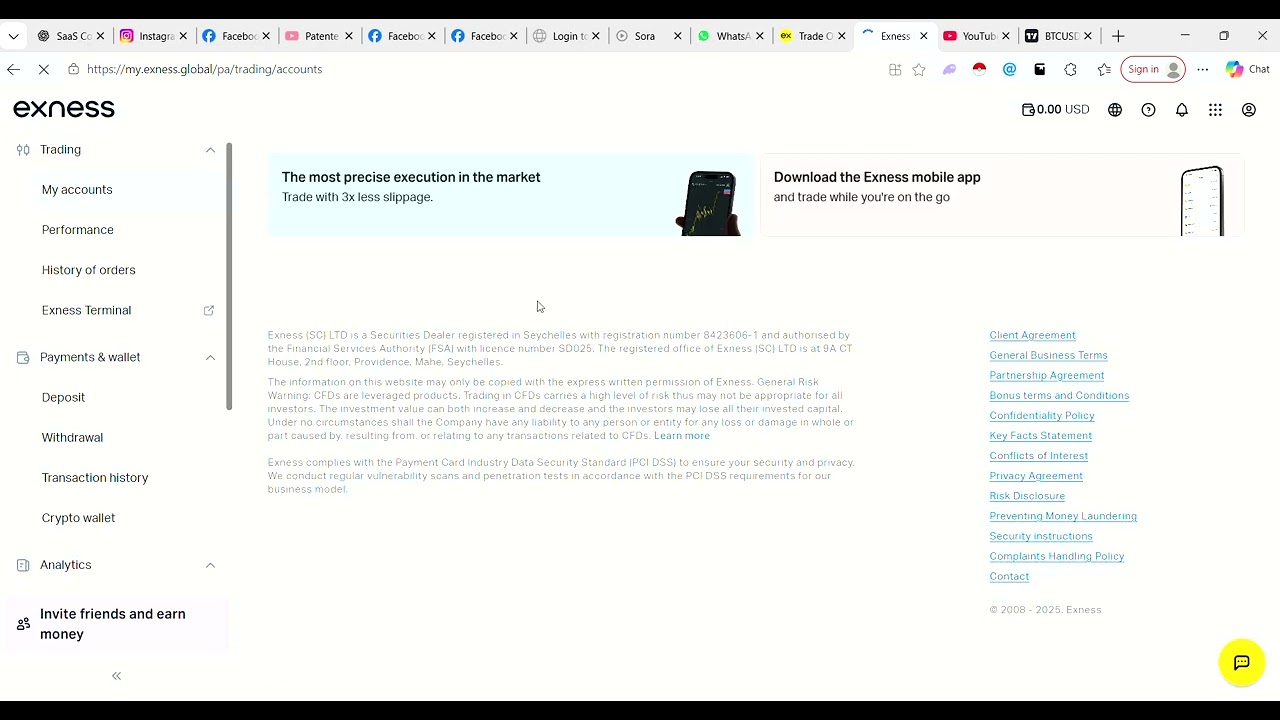Stop page loading in the browser toolbar
The height and width of the screenshot is (720, 1280).
point(44,69)
